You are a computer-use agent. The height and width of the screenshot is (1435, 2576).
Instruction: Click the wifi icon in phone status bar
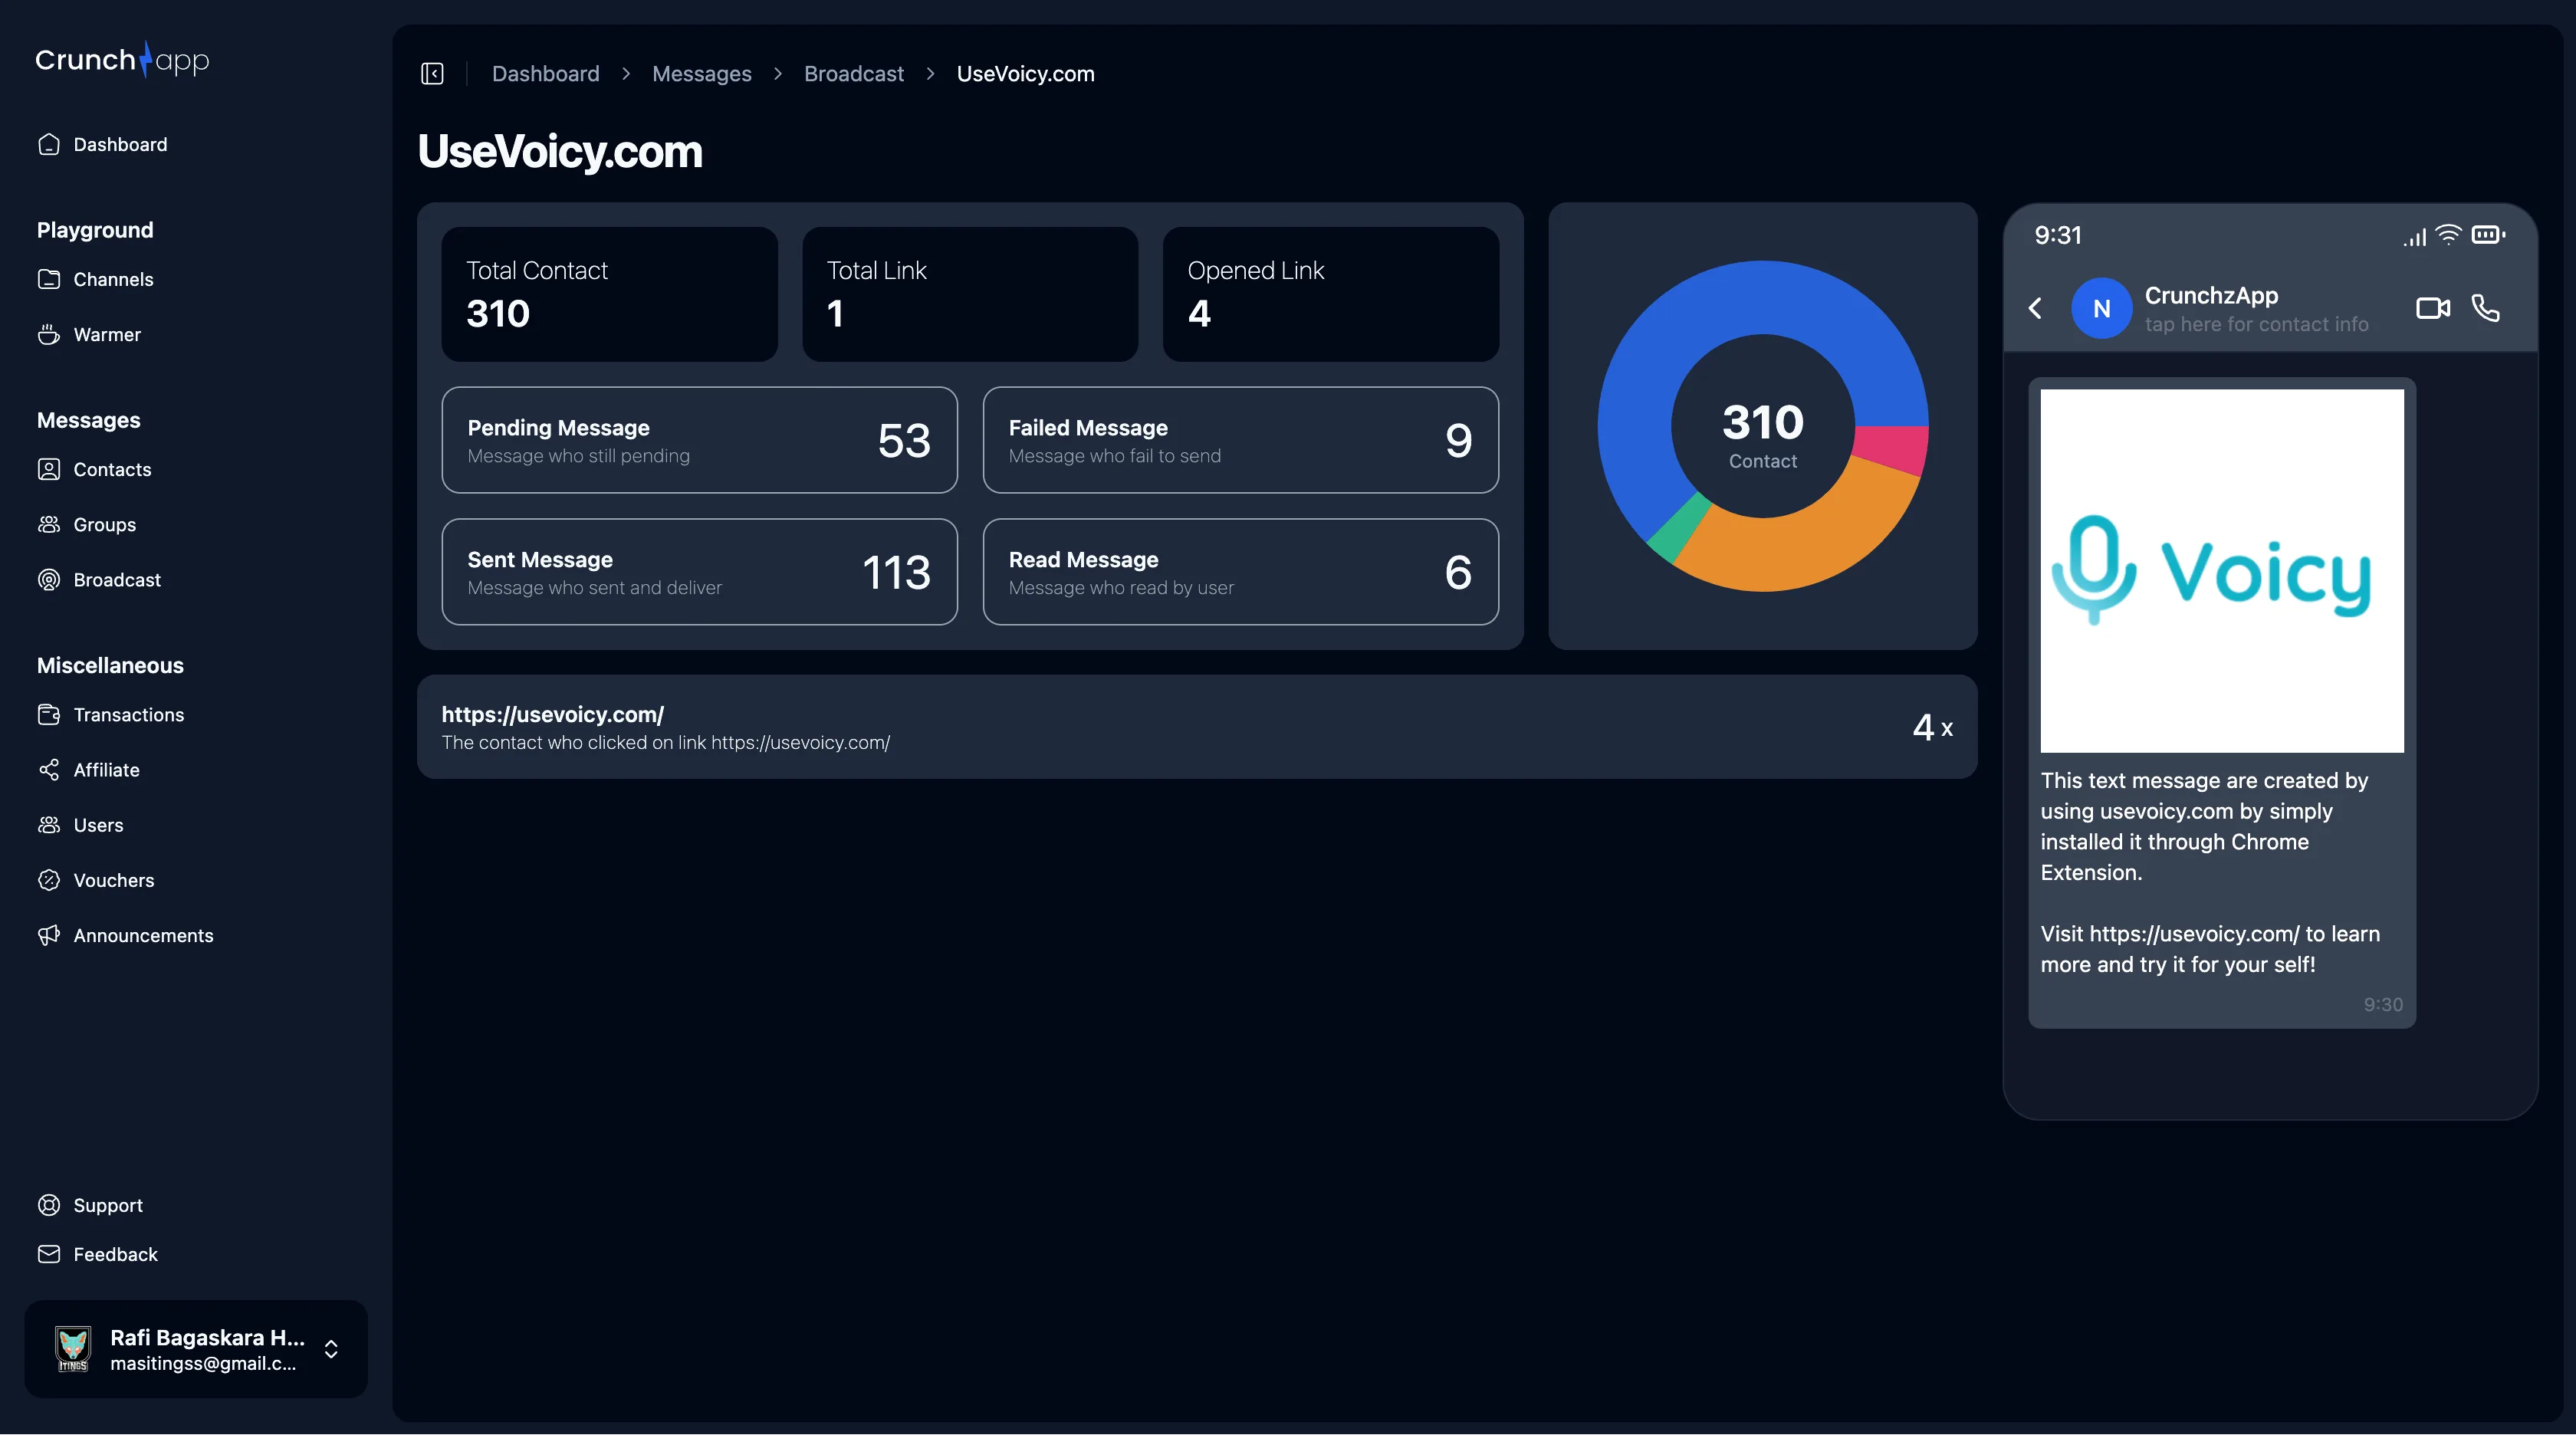point(2448,235)
